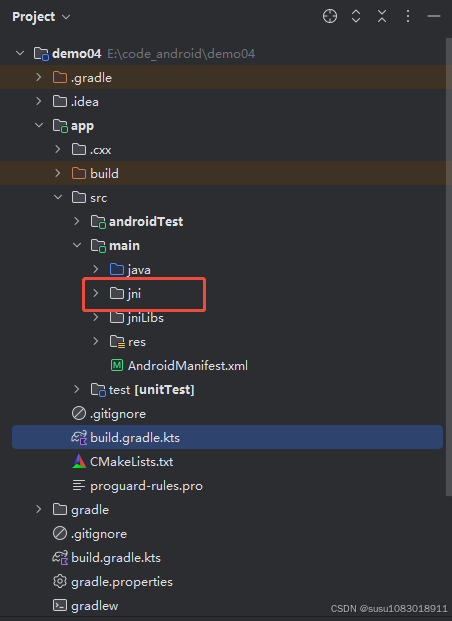This screenshot has height=621, width=452.
Task: Open the Project panel options kebab menu
Action: click(408, 16)
